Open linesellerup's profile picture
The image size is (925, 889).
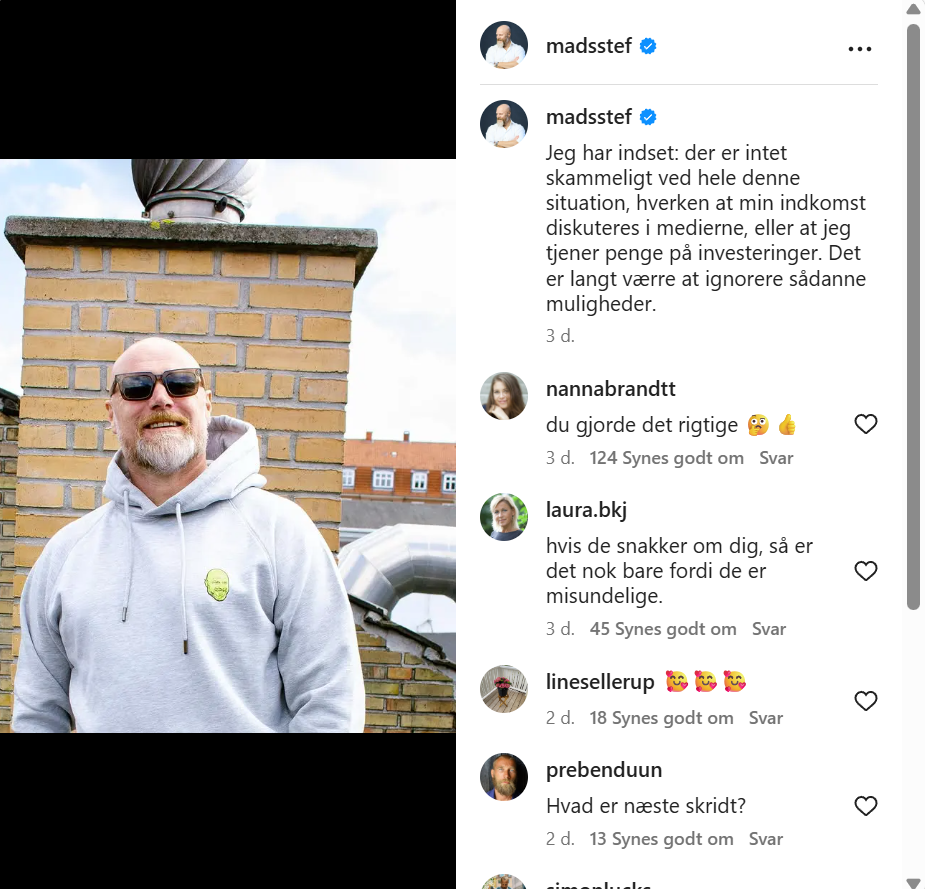(504, 689)
